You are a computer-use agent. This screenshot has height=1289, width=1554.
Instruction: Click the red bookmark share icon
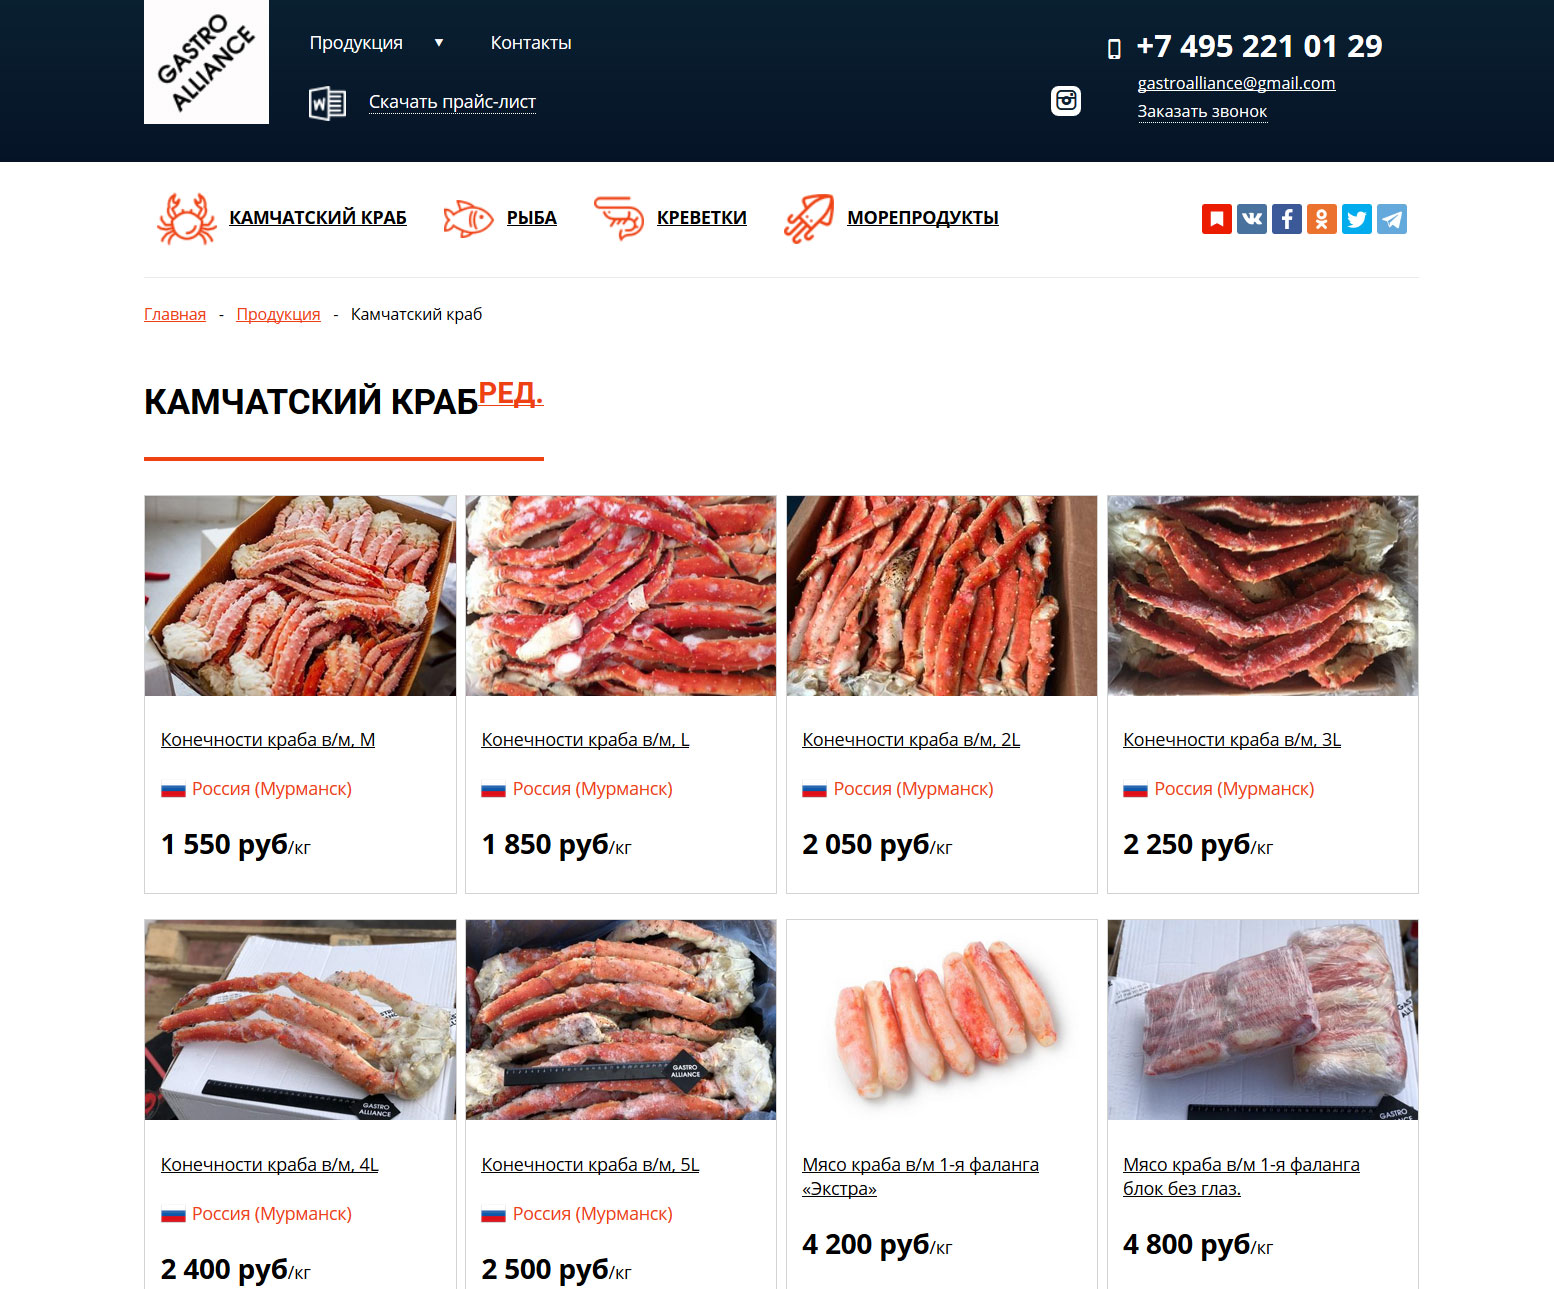click(x=1217, y=219)
